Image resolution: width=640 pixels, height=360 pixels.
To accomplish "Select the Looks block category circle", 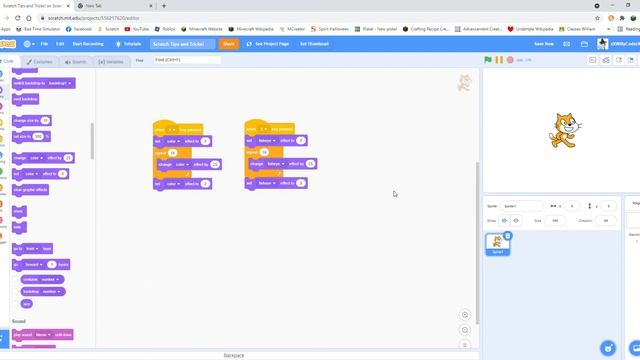I will pyautogui.click(x=1, y=90).
